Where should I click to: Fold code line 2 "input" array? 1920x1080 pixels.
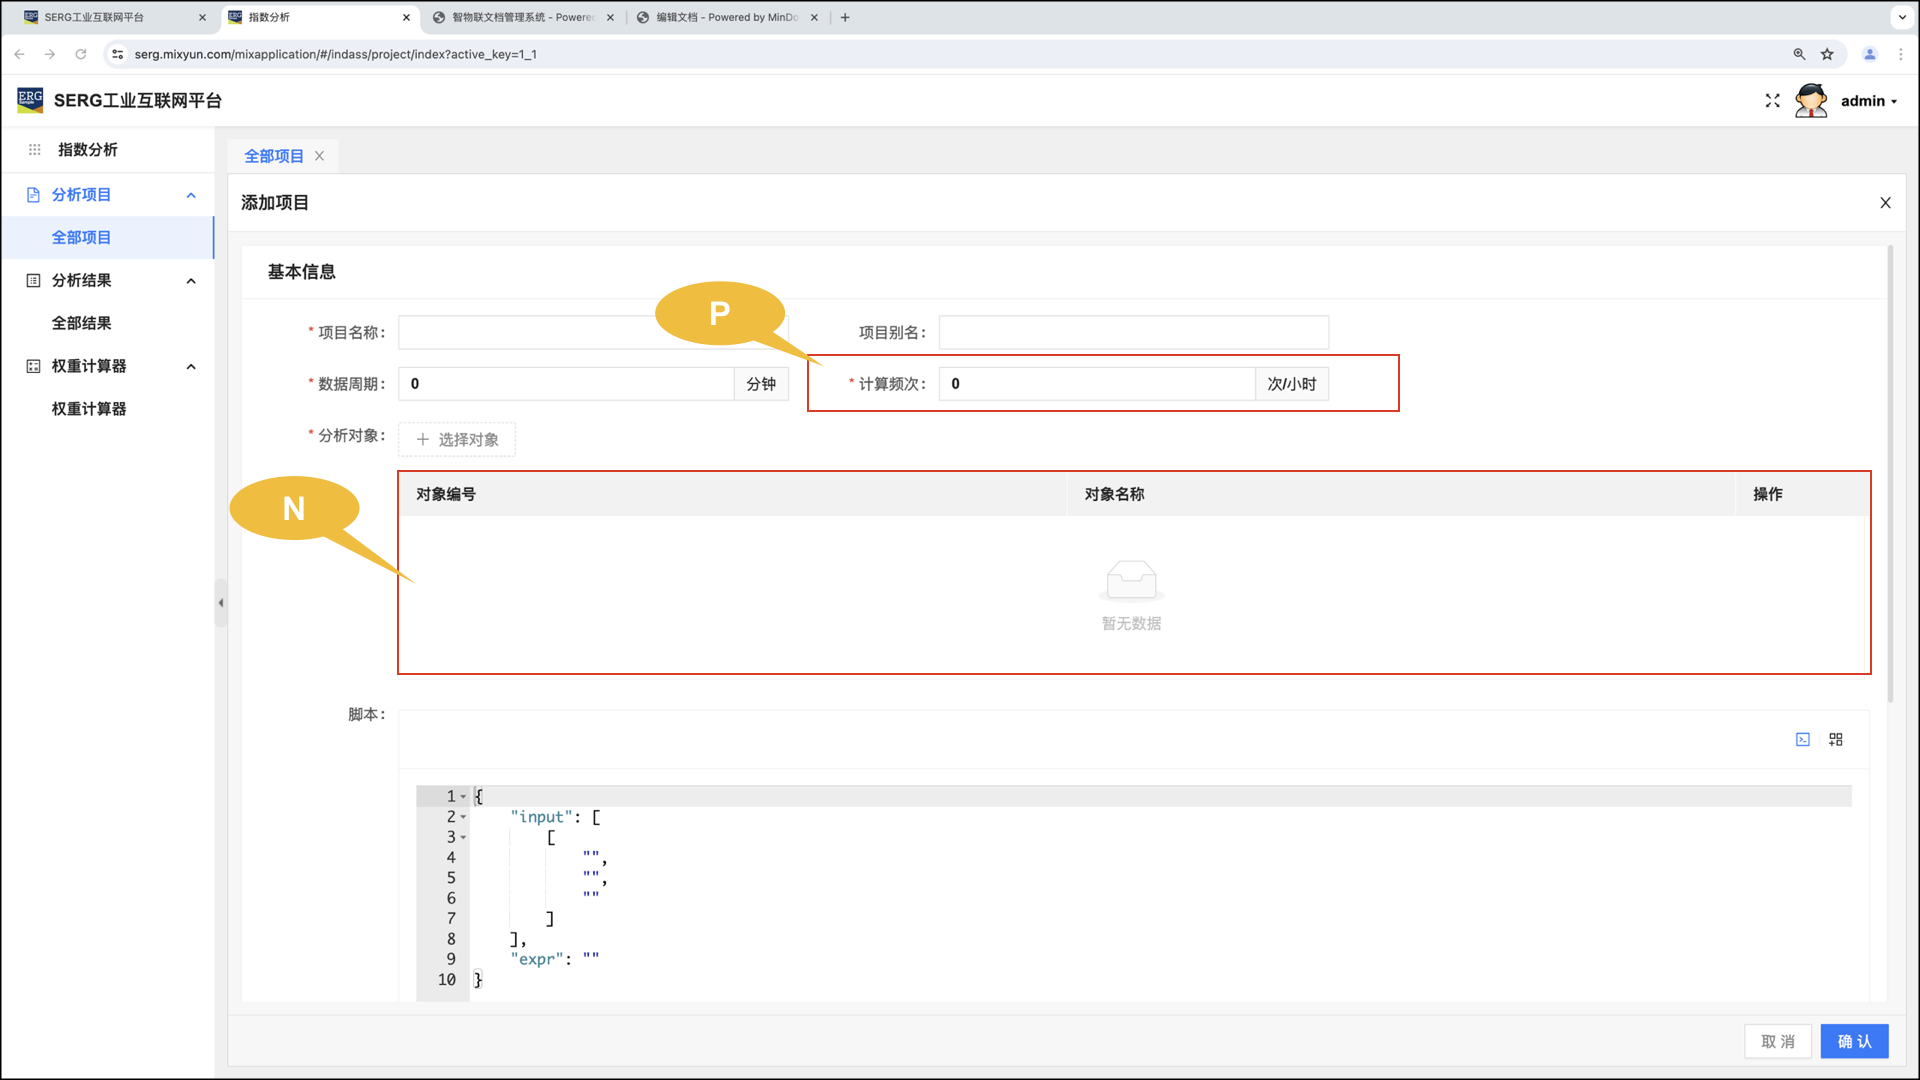tap(463, 817)
